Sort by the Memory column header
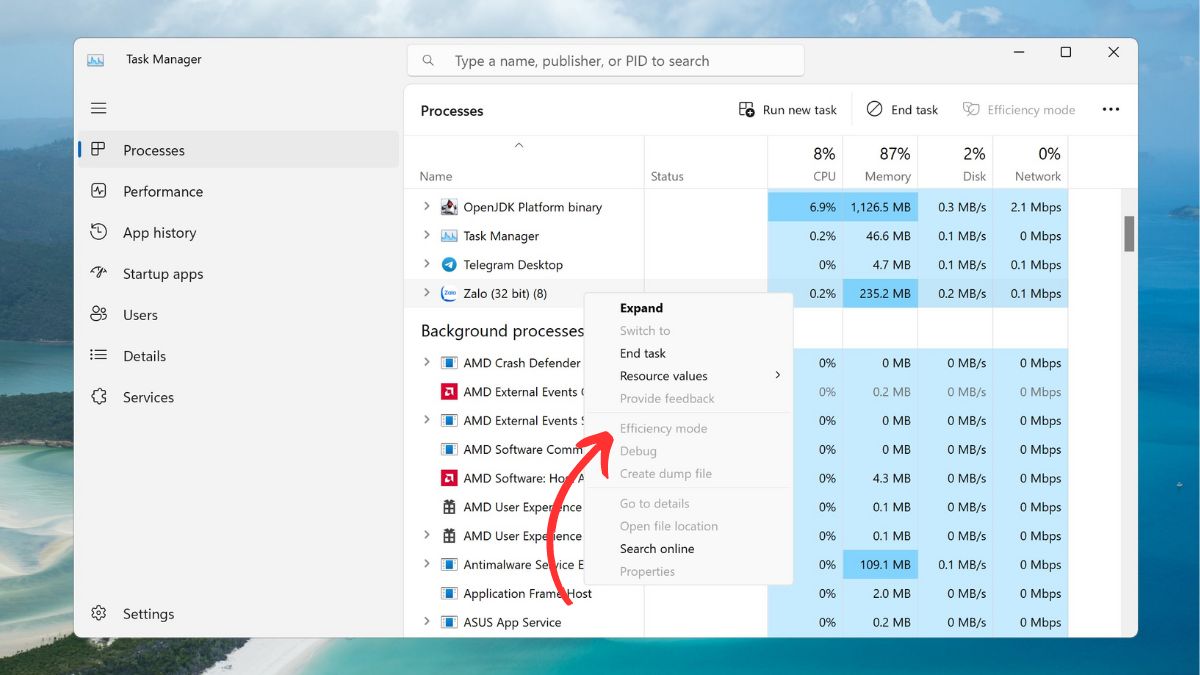This screenshot has height=675, width=1200. (880, 163)
